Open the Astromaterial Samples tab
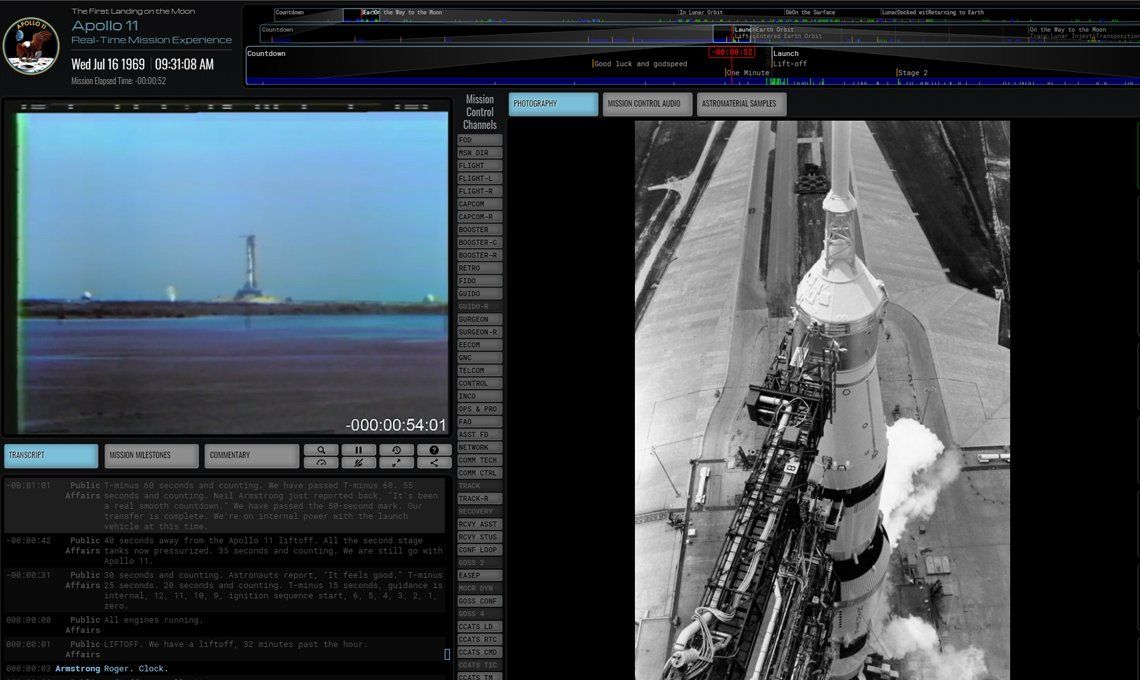The height and width of the screenshot is (680, 1140). [742, 104]
